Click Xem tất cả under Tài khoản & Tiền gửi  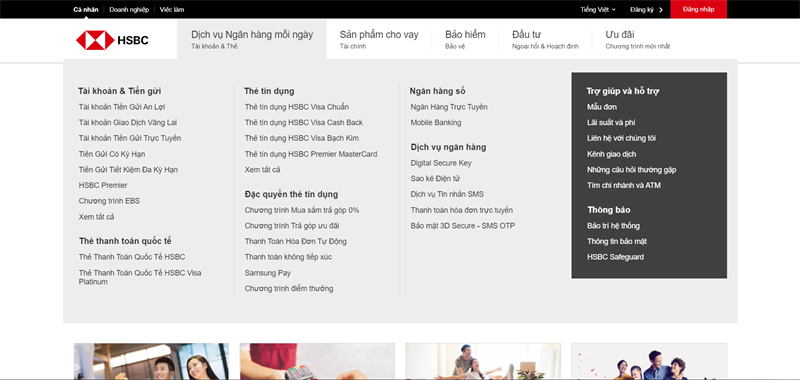coord(96,217)
